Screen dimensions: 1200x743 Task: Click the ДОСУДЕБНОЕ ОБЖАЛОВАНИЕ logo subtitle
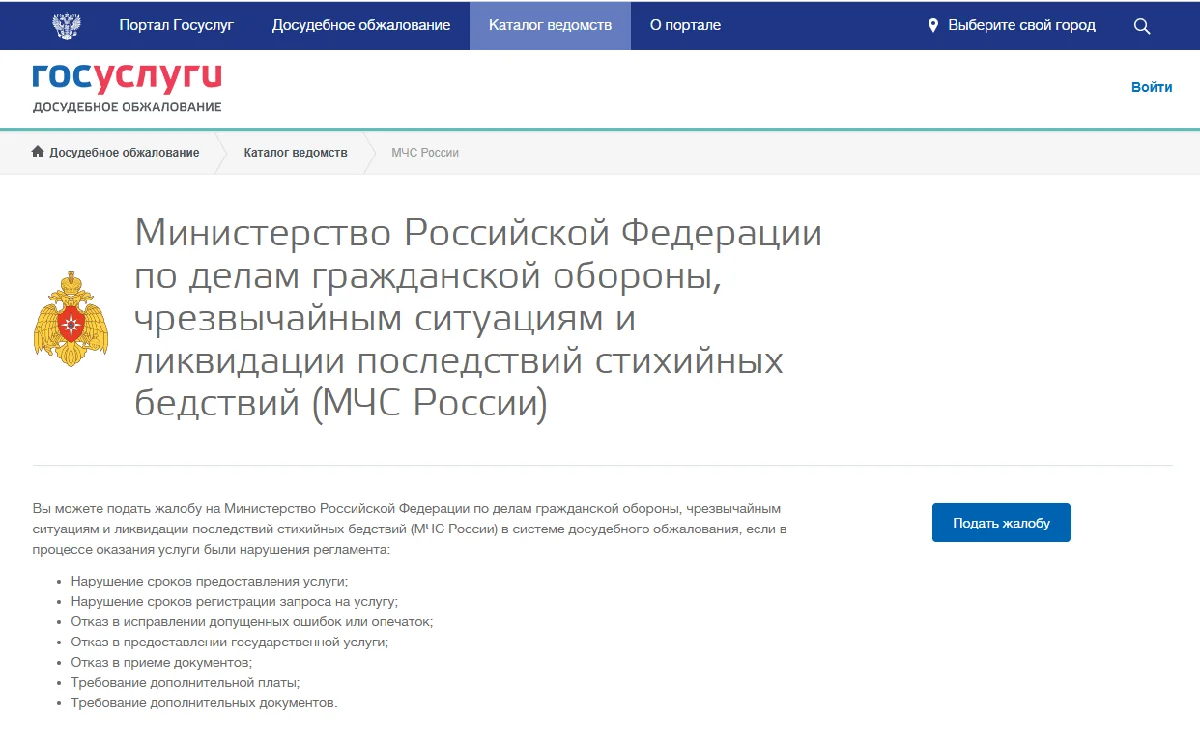(x=127, y=107)
